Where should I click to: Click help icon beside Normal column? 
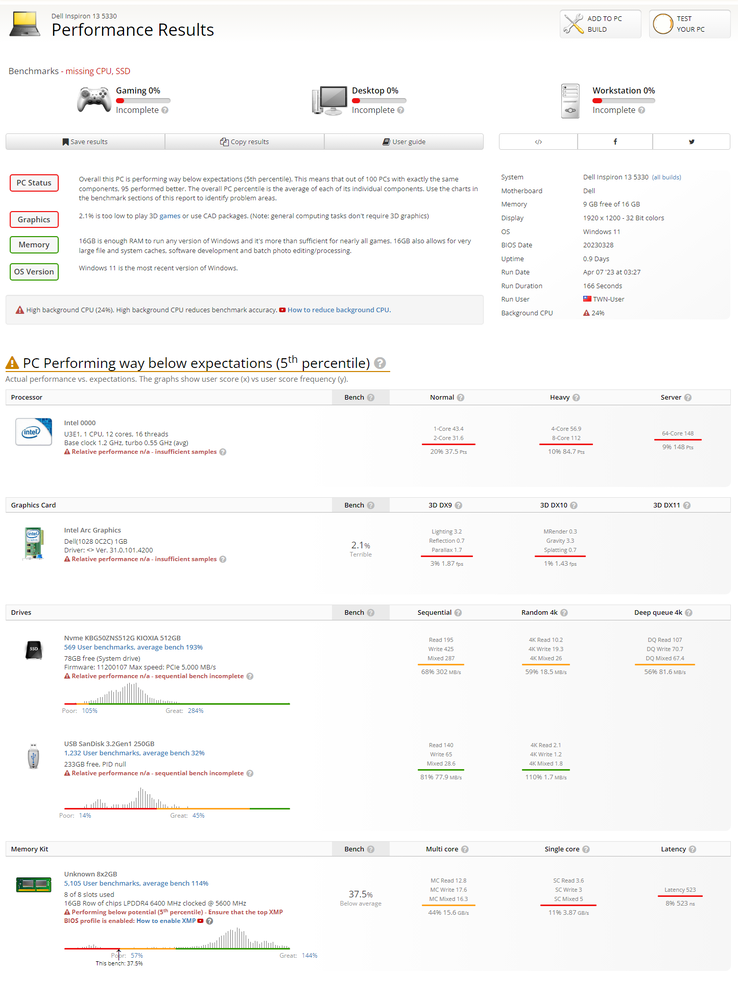(461, 398)
